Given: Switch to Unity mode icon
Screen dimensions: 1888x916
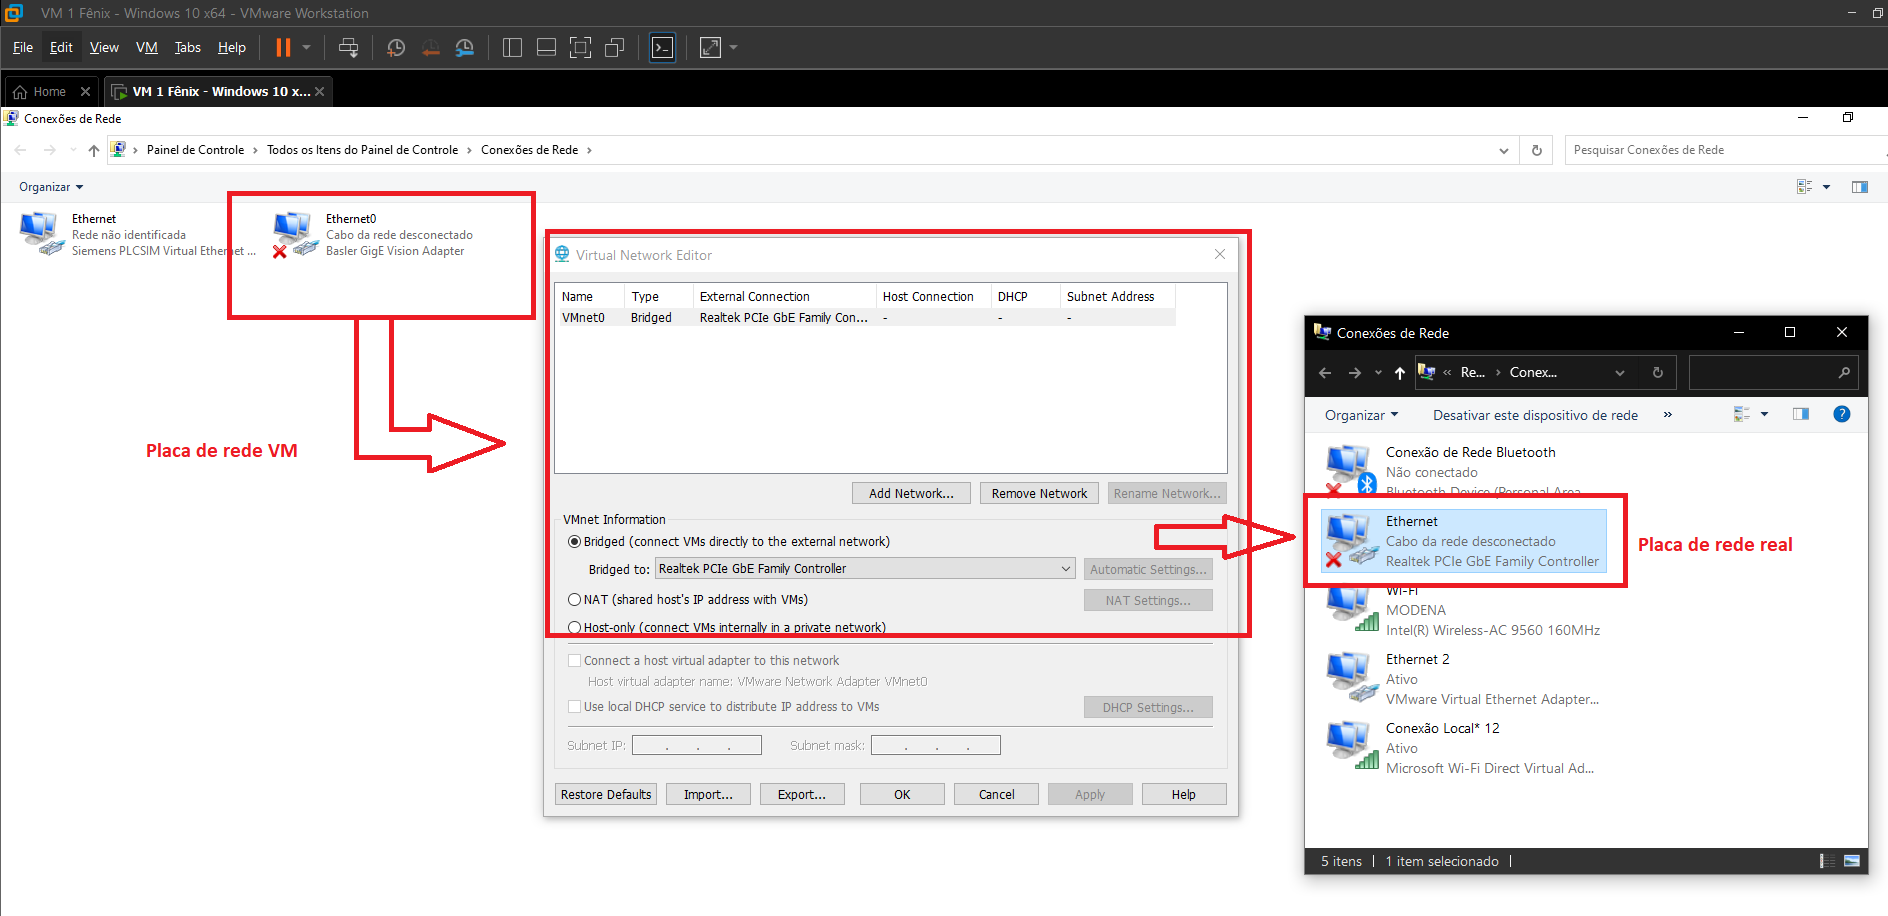Looking at the screenshot, I should 615,47.
